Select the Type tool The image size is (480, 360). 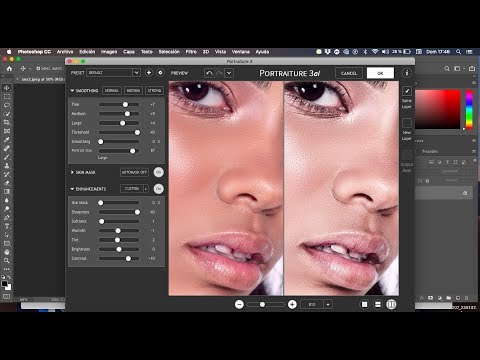point(6,226)
